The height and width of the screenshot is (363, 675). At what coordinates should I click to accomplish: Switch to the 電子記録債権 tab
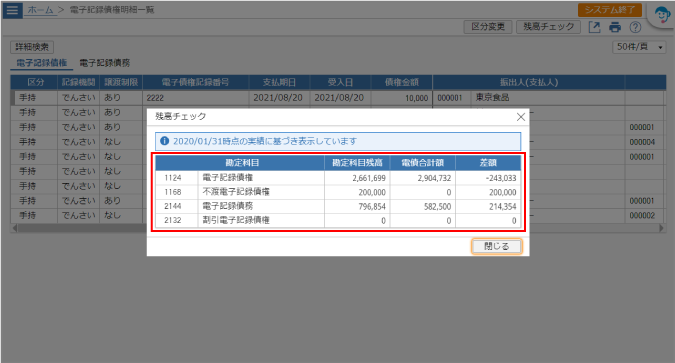[x=42, y=63]
